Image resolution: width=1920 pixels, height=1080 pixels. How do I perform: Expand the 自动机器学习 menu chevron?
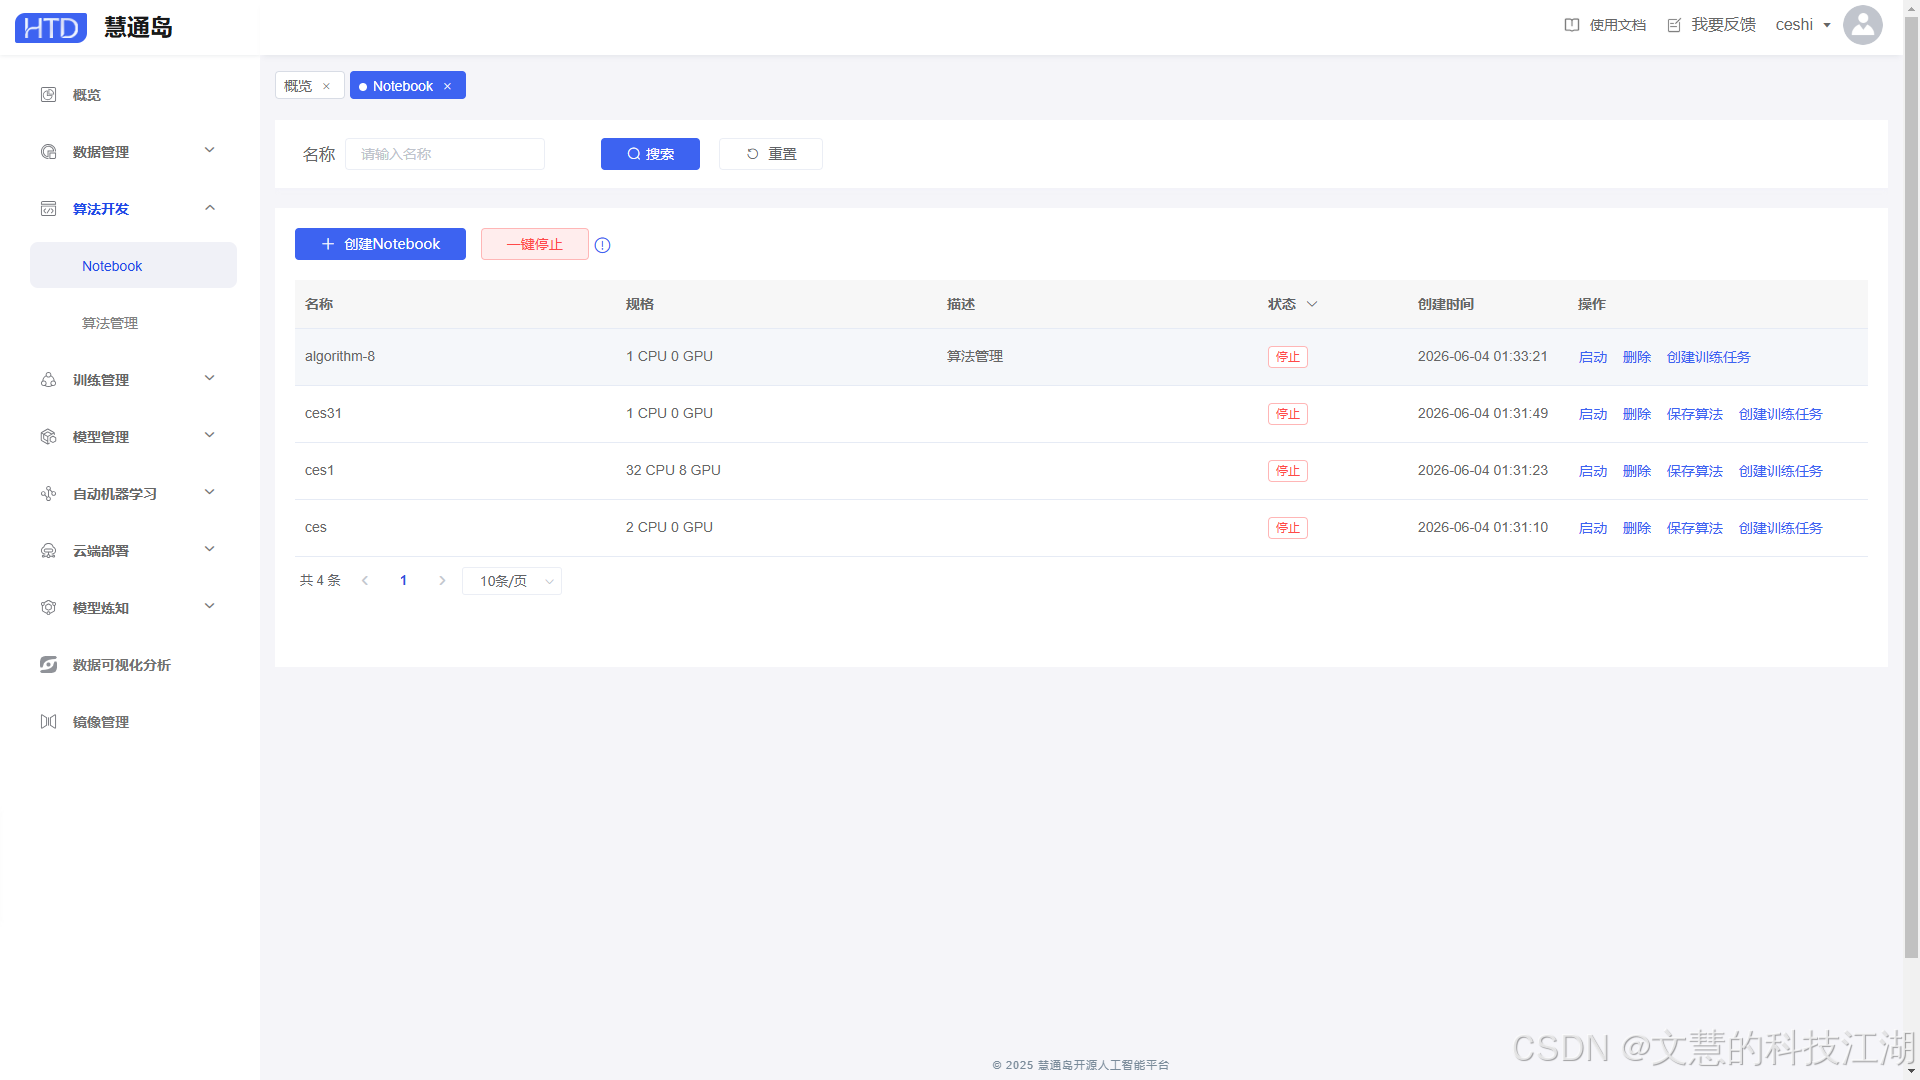pyautogui.click(x=210, y=493)
